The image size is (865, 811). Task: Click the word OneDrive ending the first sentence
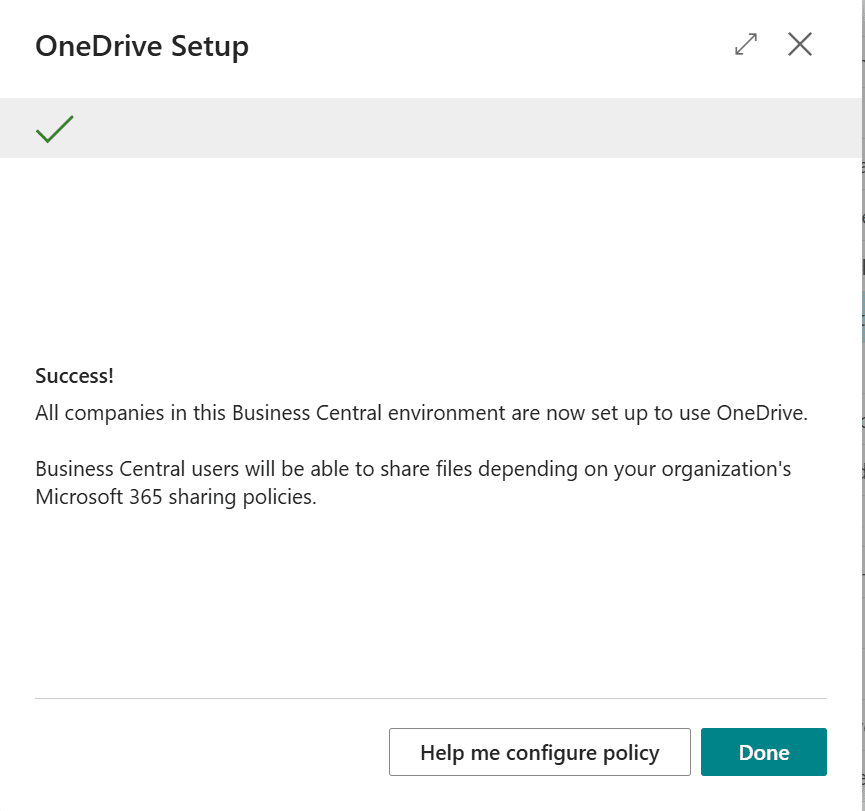point(761,413)
